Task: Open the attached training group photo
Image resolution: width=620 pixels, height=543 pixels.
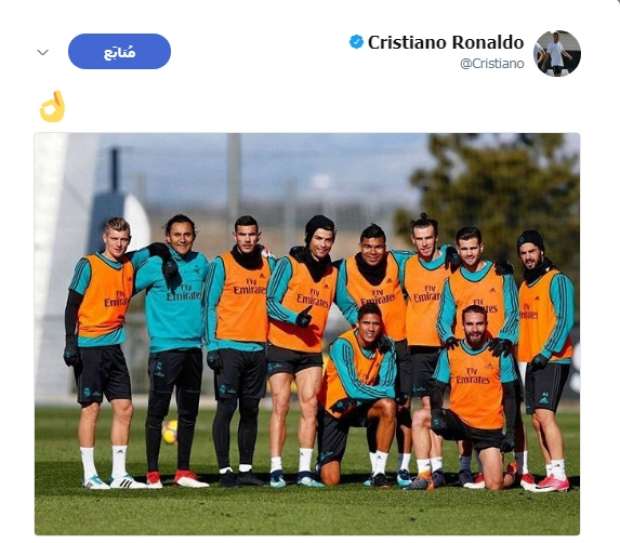Action: click(307, 334)
